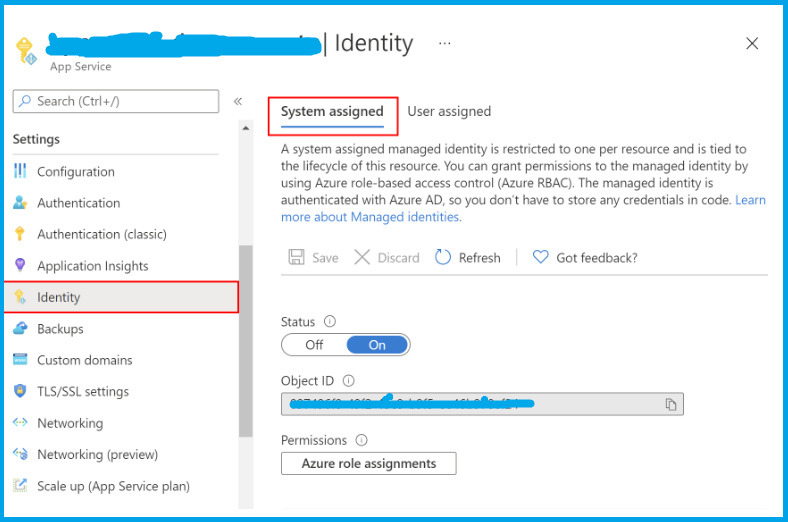Click the Save button label
Viewport: 788px width, 522px height.
[325, 258]
